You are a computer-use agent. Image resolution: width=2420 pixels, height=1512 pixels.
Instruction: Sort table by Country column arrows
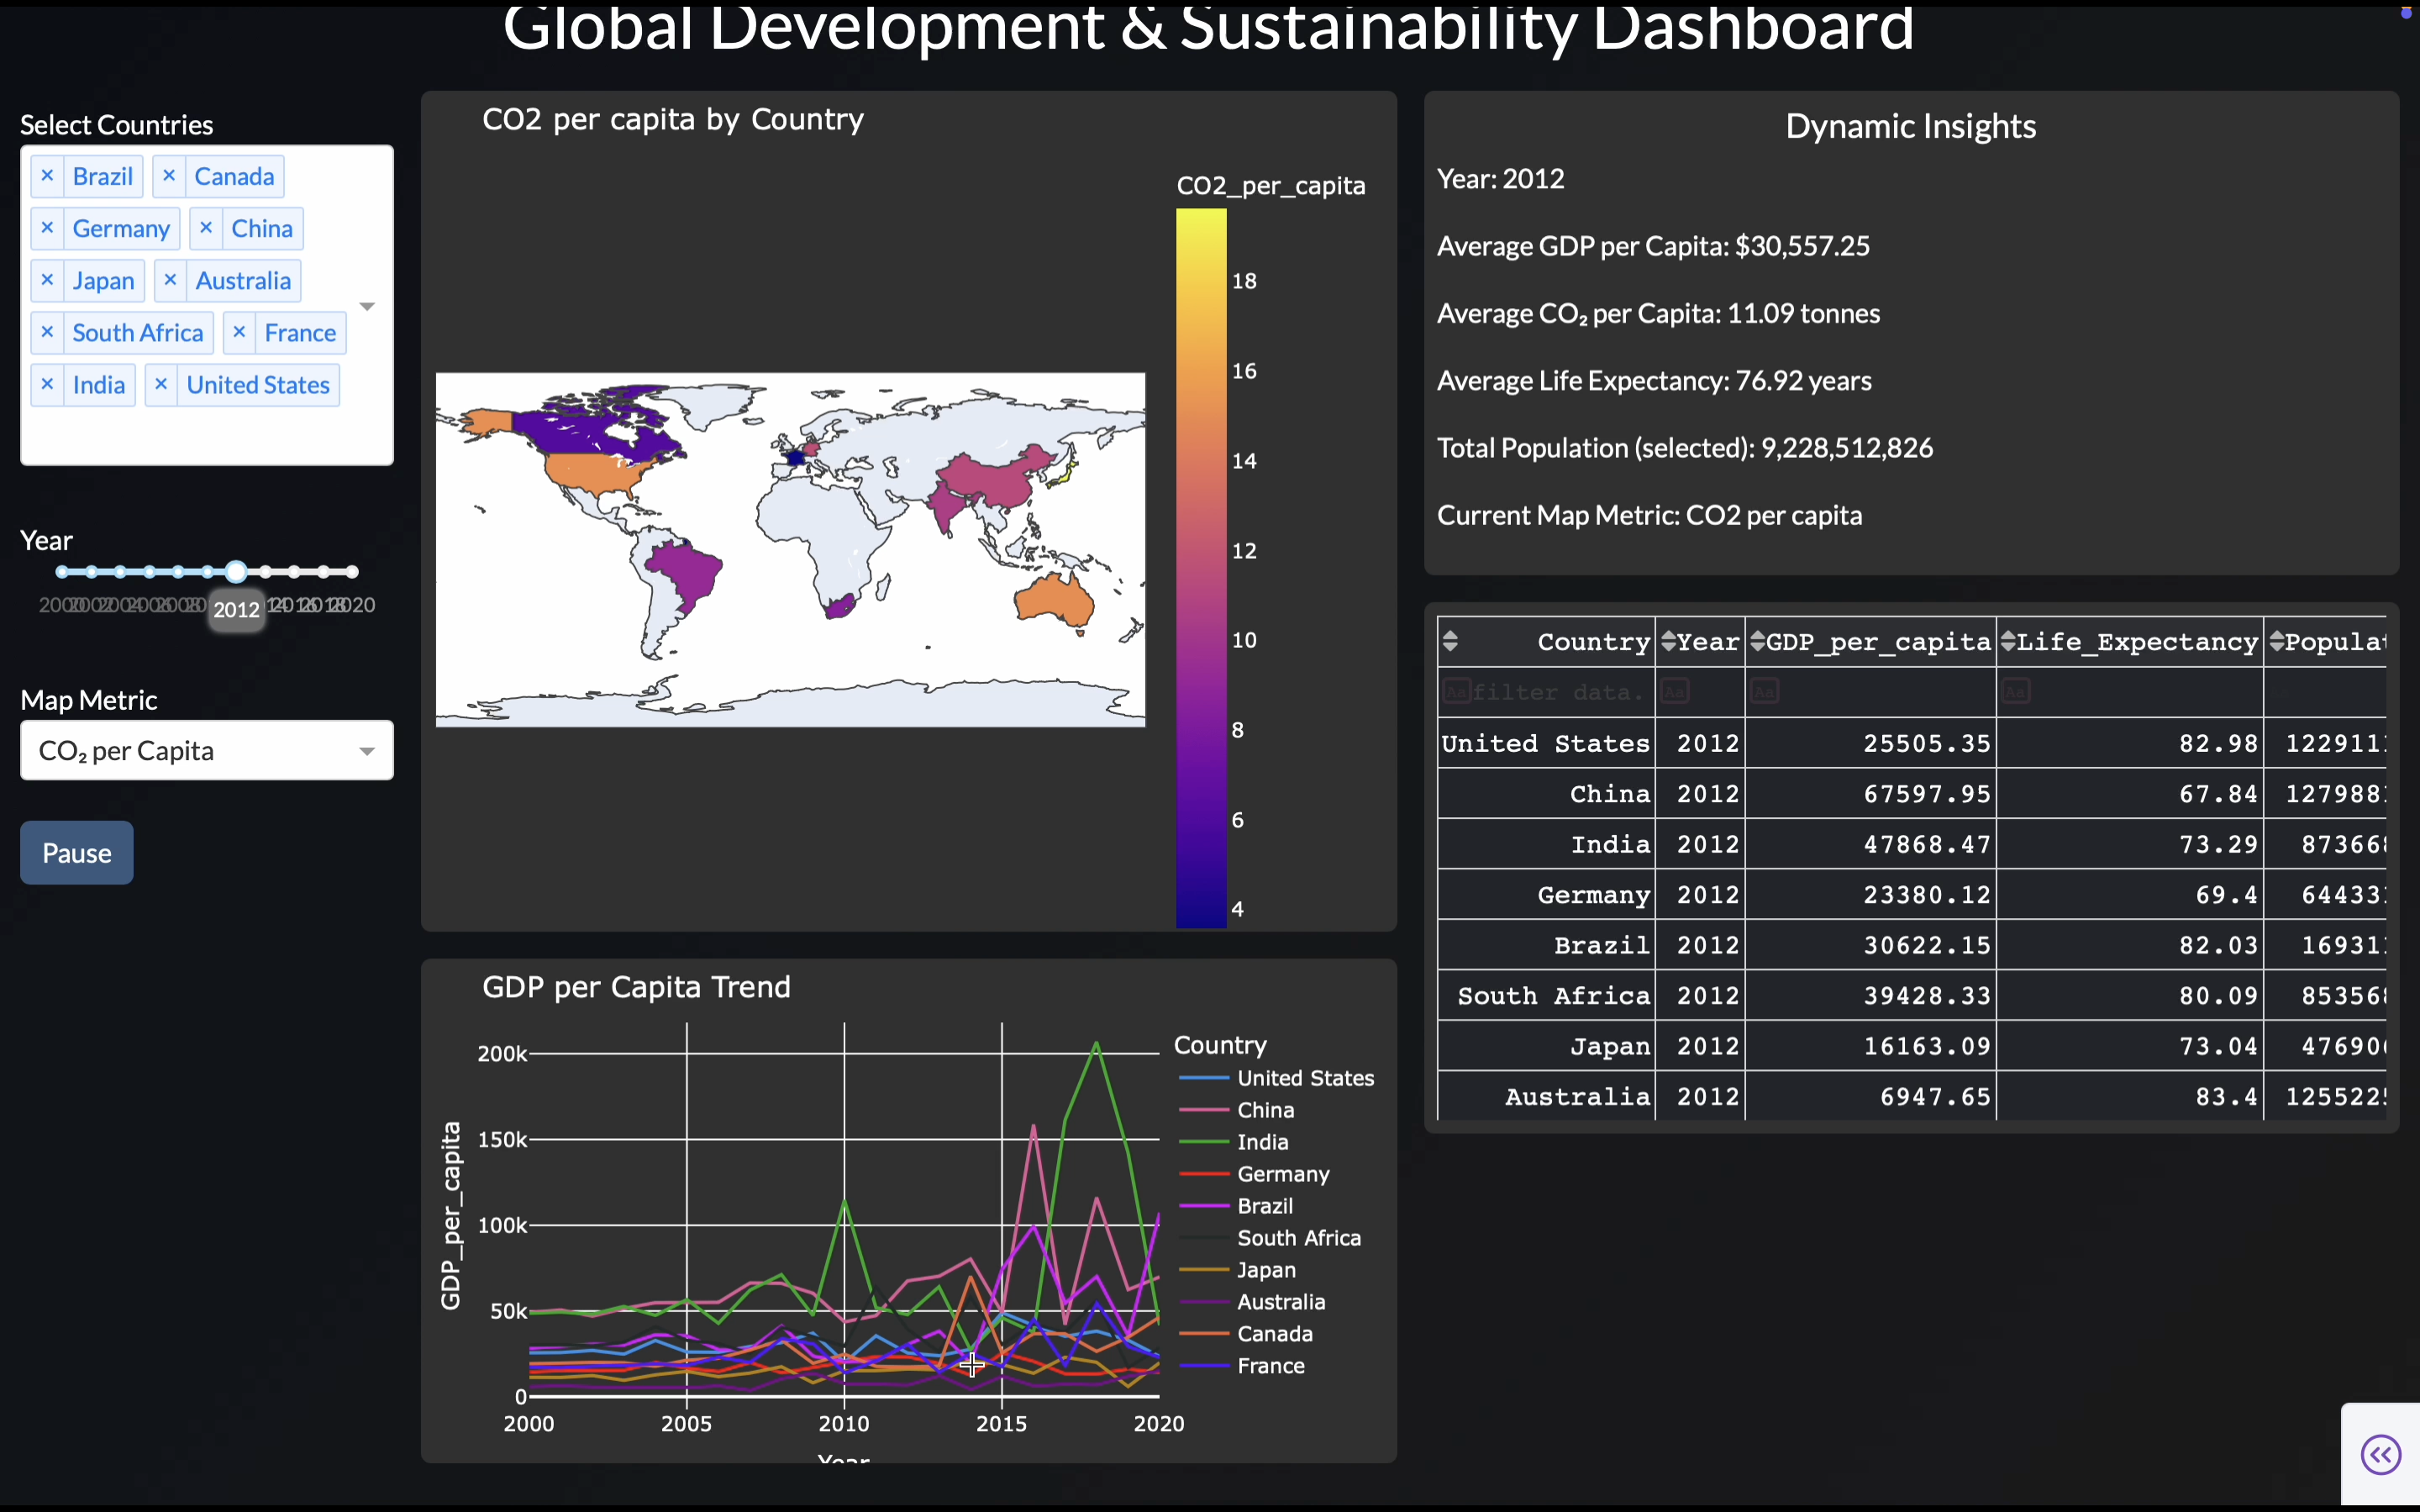(x=1450, y=642)
